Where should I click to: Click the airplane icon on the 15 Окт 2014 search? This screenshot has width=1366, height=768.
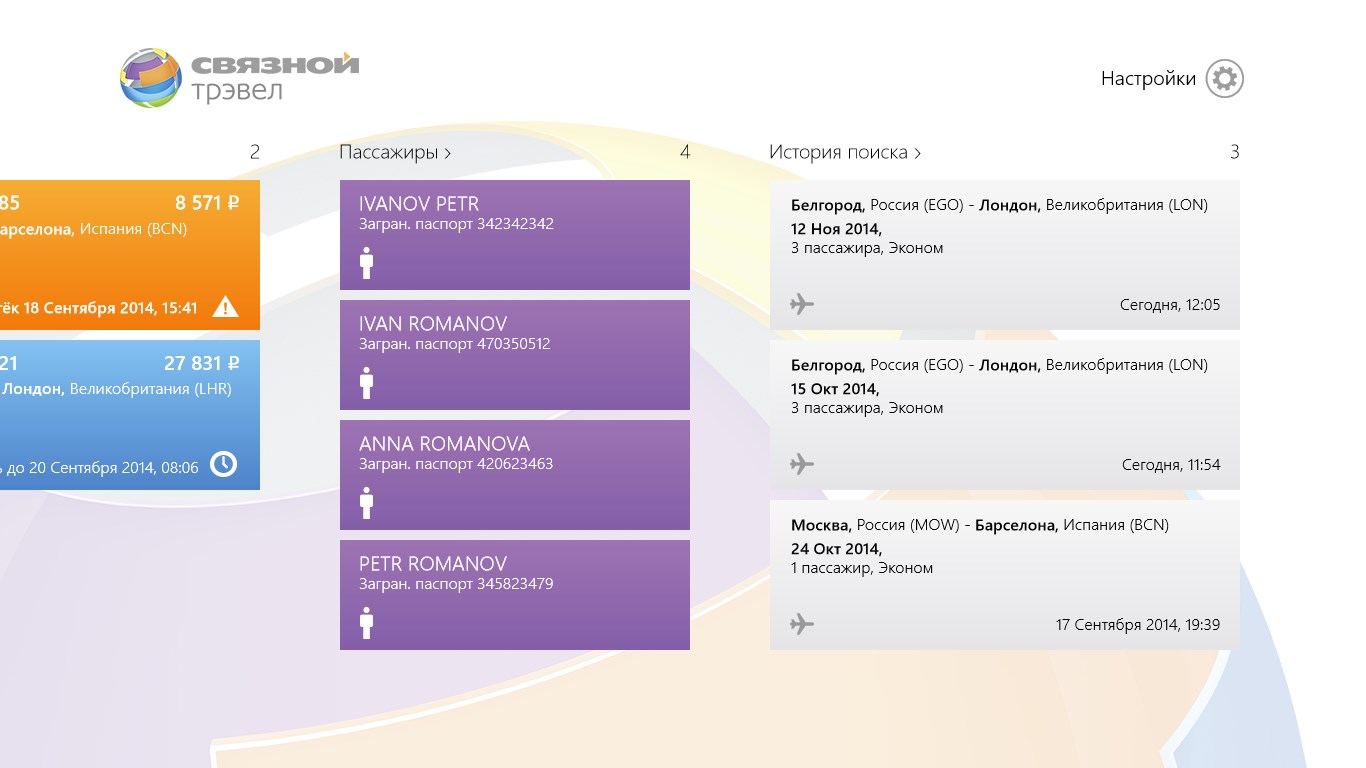(802, 464)
